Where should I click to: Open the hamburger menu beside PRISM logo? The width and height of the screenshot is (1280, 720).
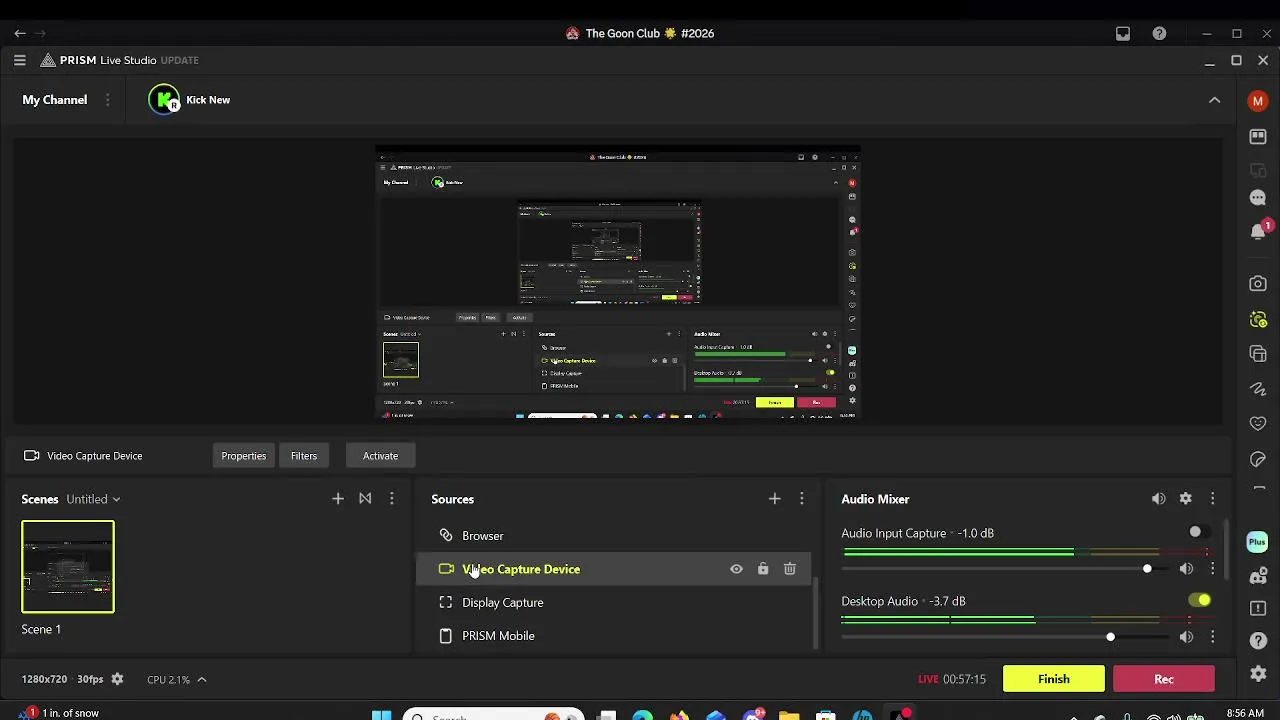19,60
